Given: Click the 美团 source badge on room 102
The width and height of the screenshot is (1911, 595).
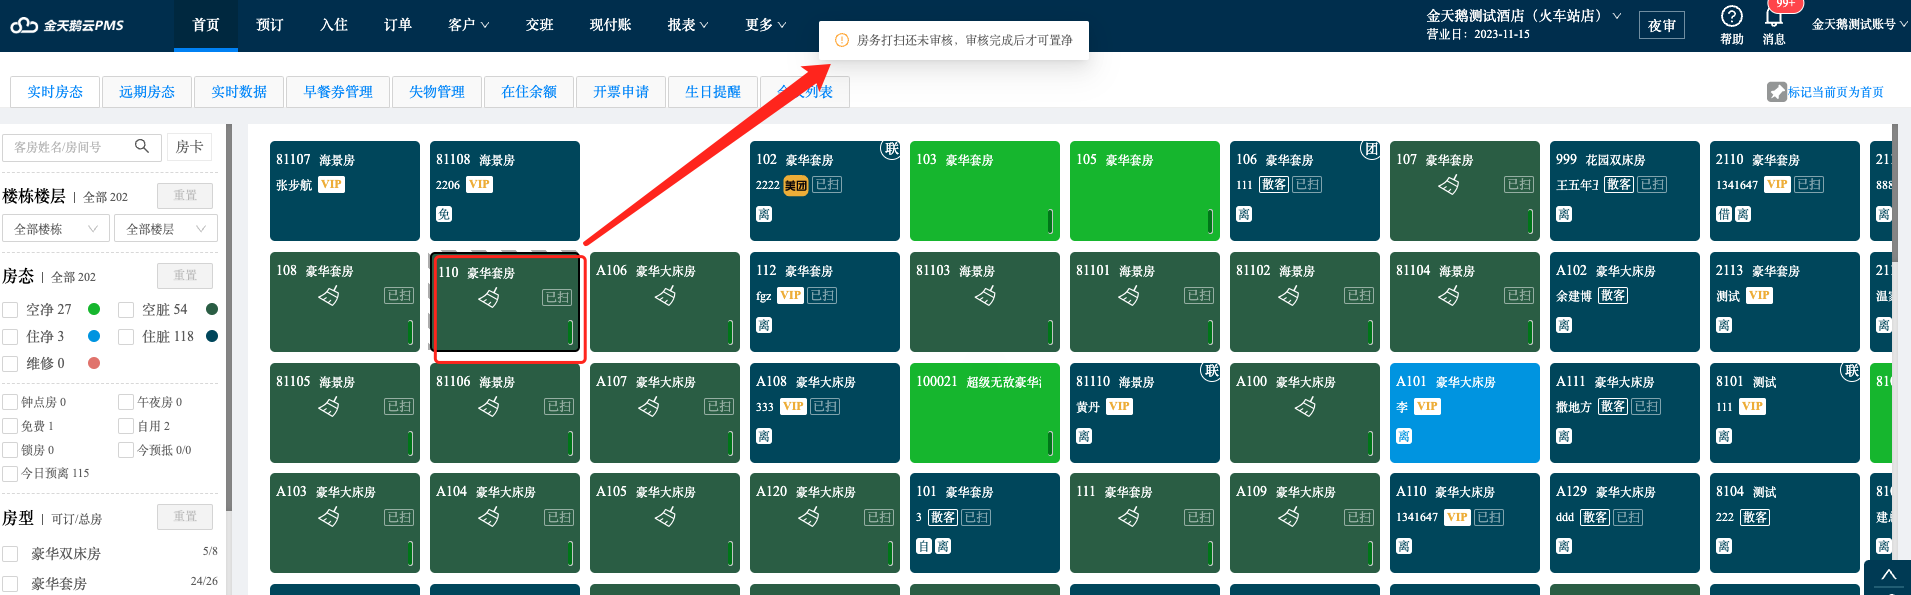Looking at the screenshot, I should [796, 185].
